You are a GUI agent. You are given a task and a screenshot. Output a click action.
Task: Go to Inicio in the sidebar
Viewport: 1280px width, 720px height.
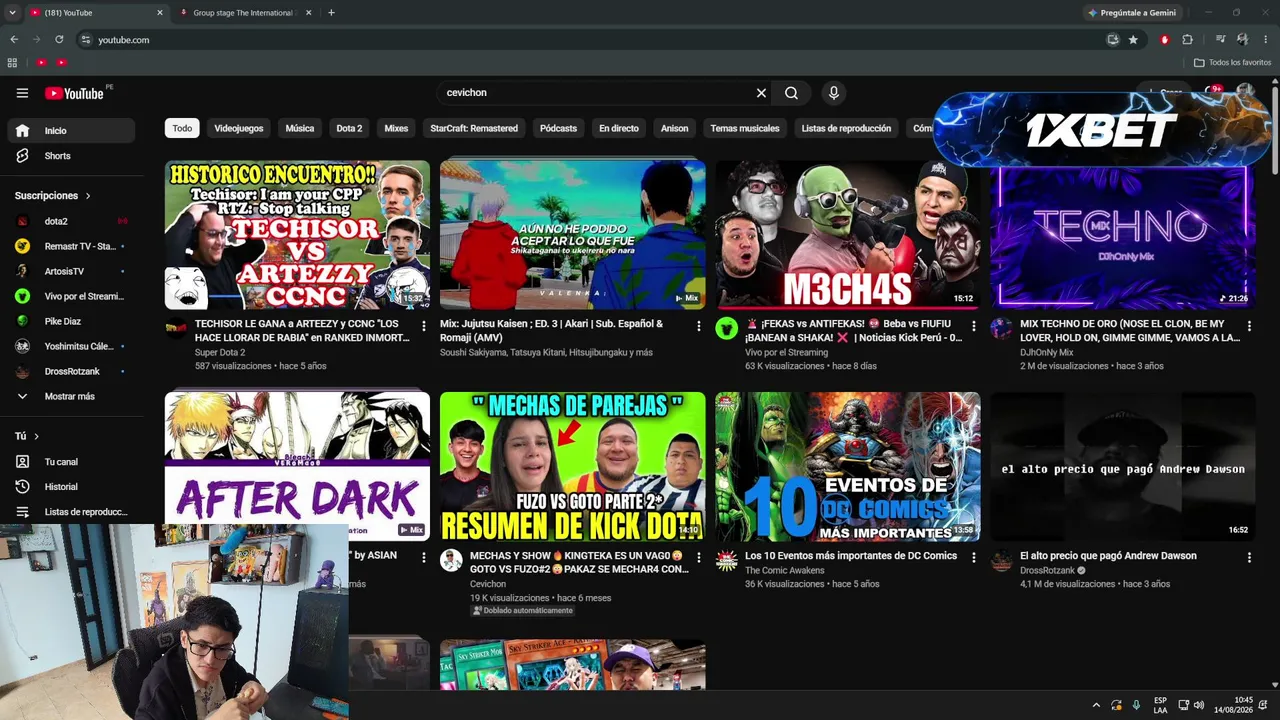(x=70, y=131)
